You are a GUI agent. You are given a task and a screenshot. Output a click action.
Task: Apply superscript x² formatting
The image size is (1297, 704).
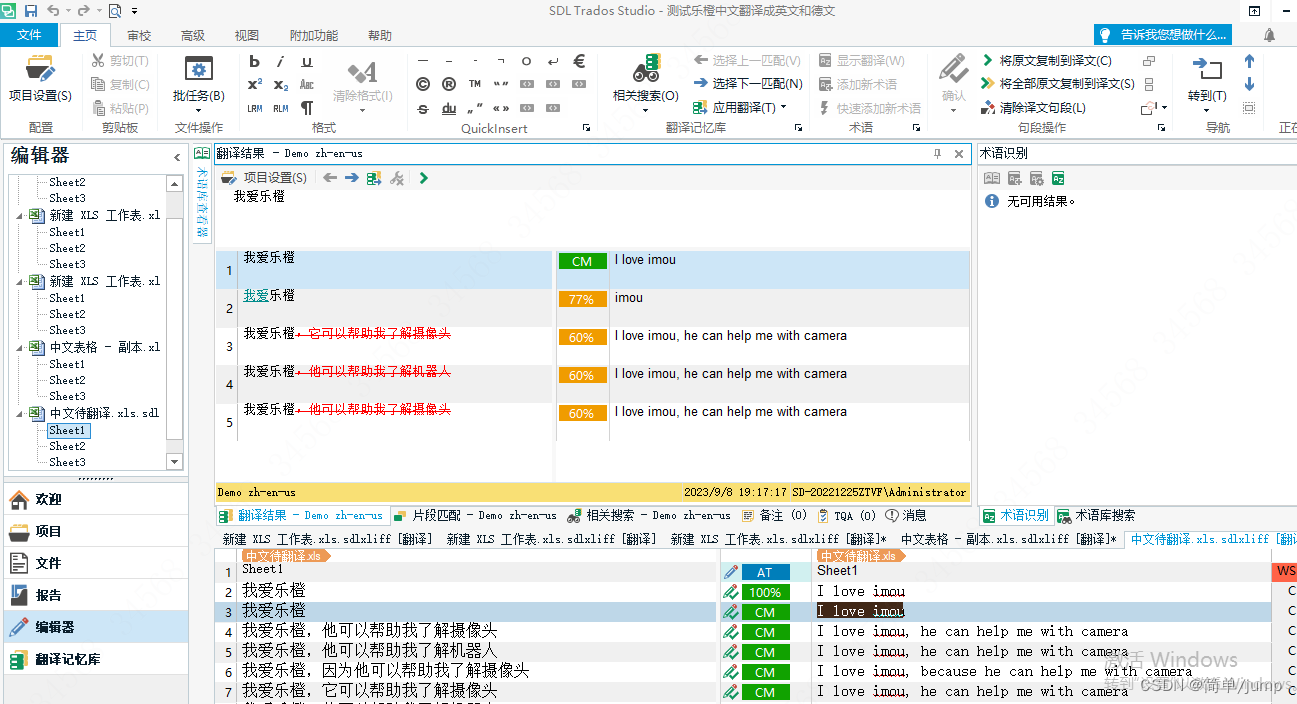pos(254,85)
